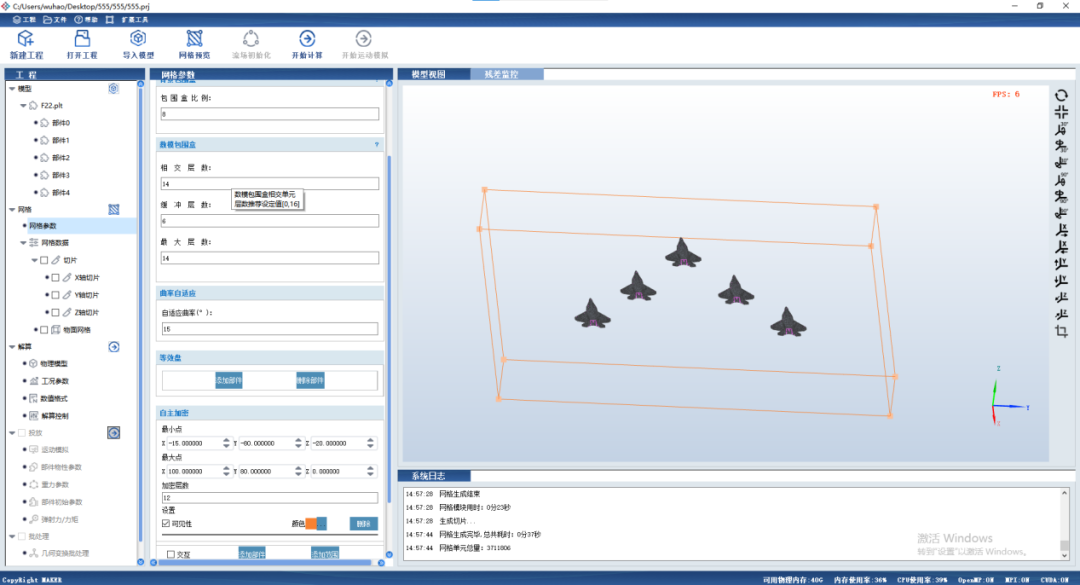Uncheck the 可见性 visibility checkbox
This screenshot has width=1080, height=585.
point(166,524)
